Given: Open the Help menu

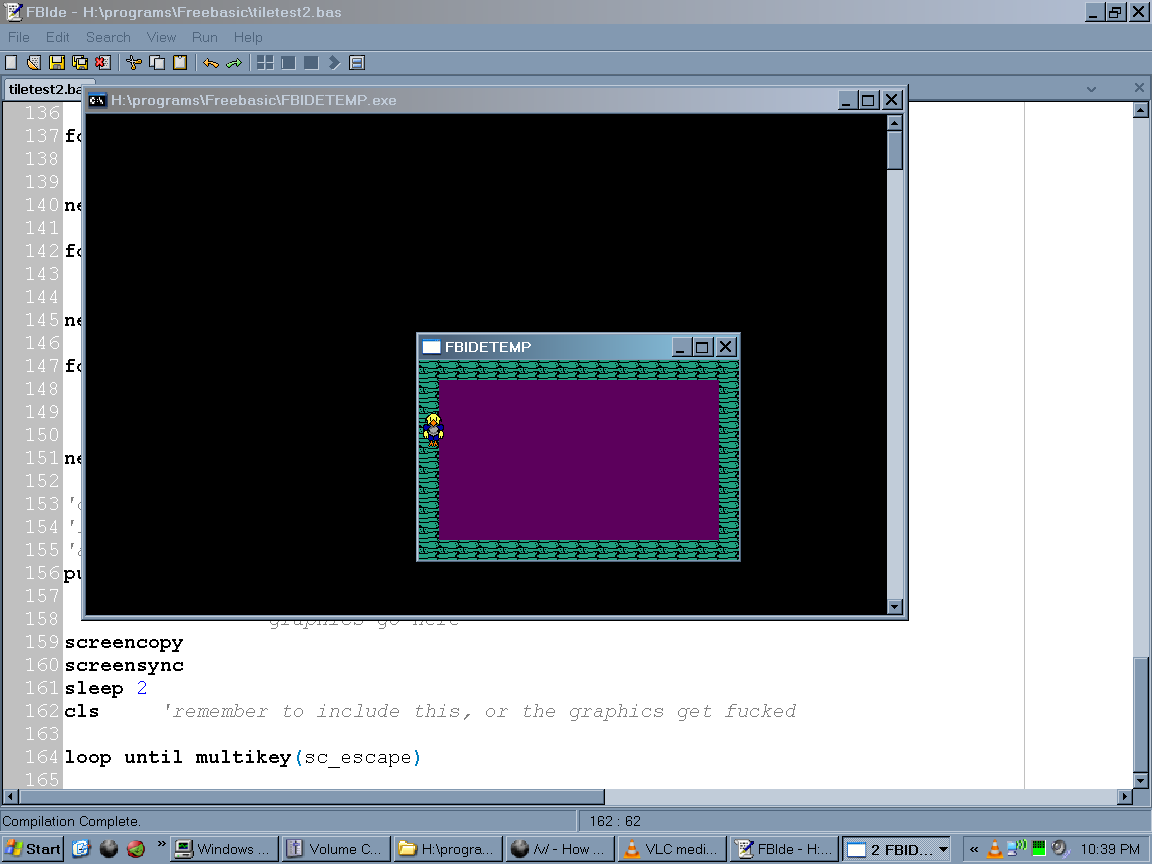Looking at the screenshot, I should pos(248,37).
